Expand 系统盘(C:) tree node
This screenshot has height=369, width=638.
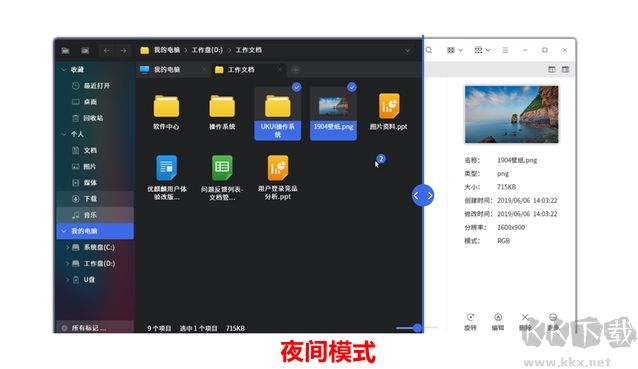pos(67,247)
